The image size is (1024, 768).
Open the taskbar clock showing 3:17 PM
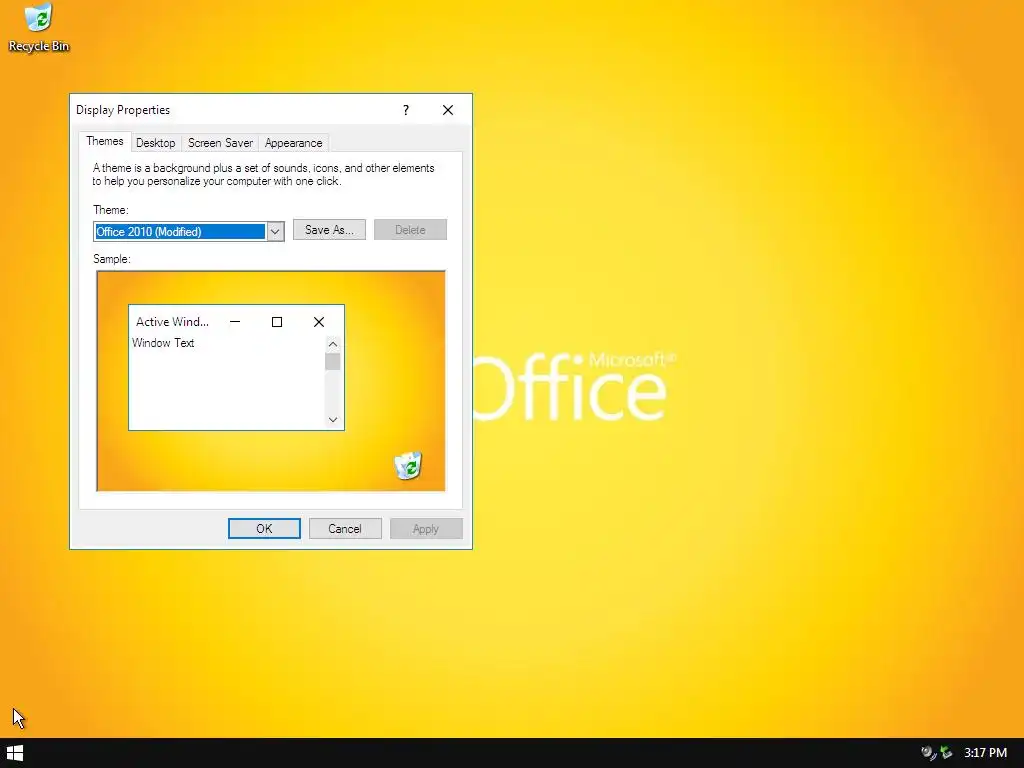point(985,752)
